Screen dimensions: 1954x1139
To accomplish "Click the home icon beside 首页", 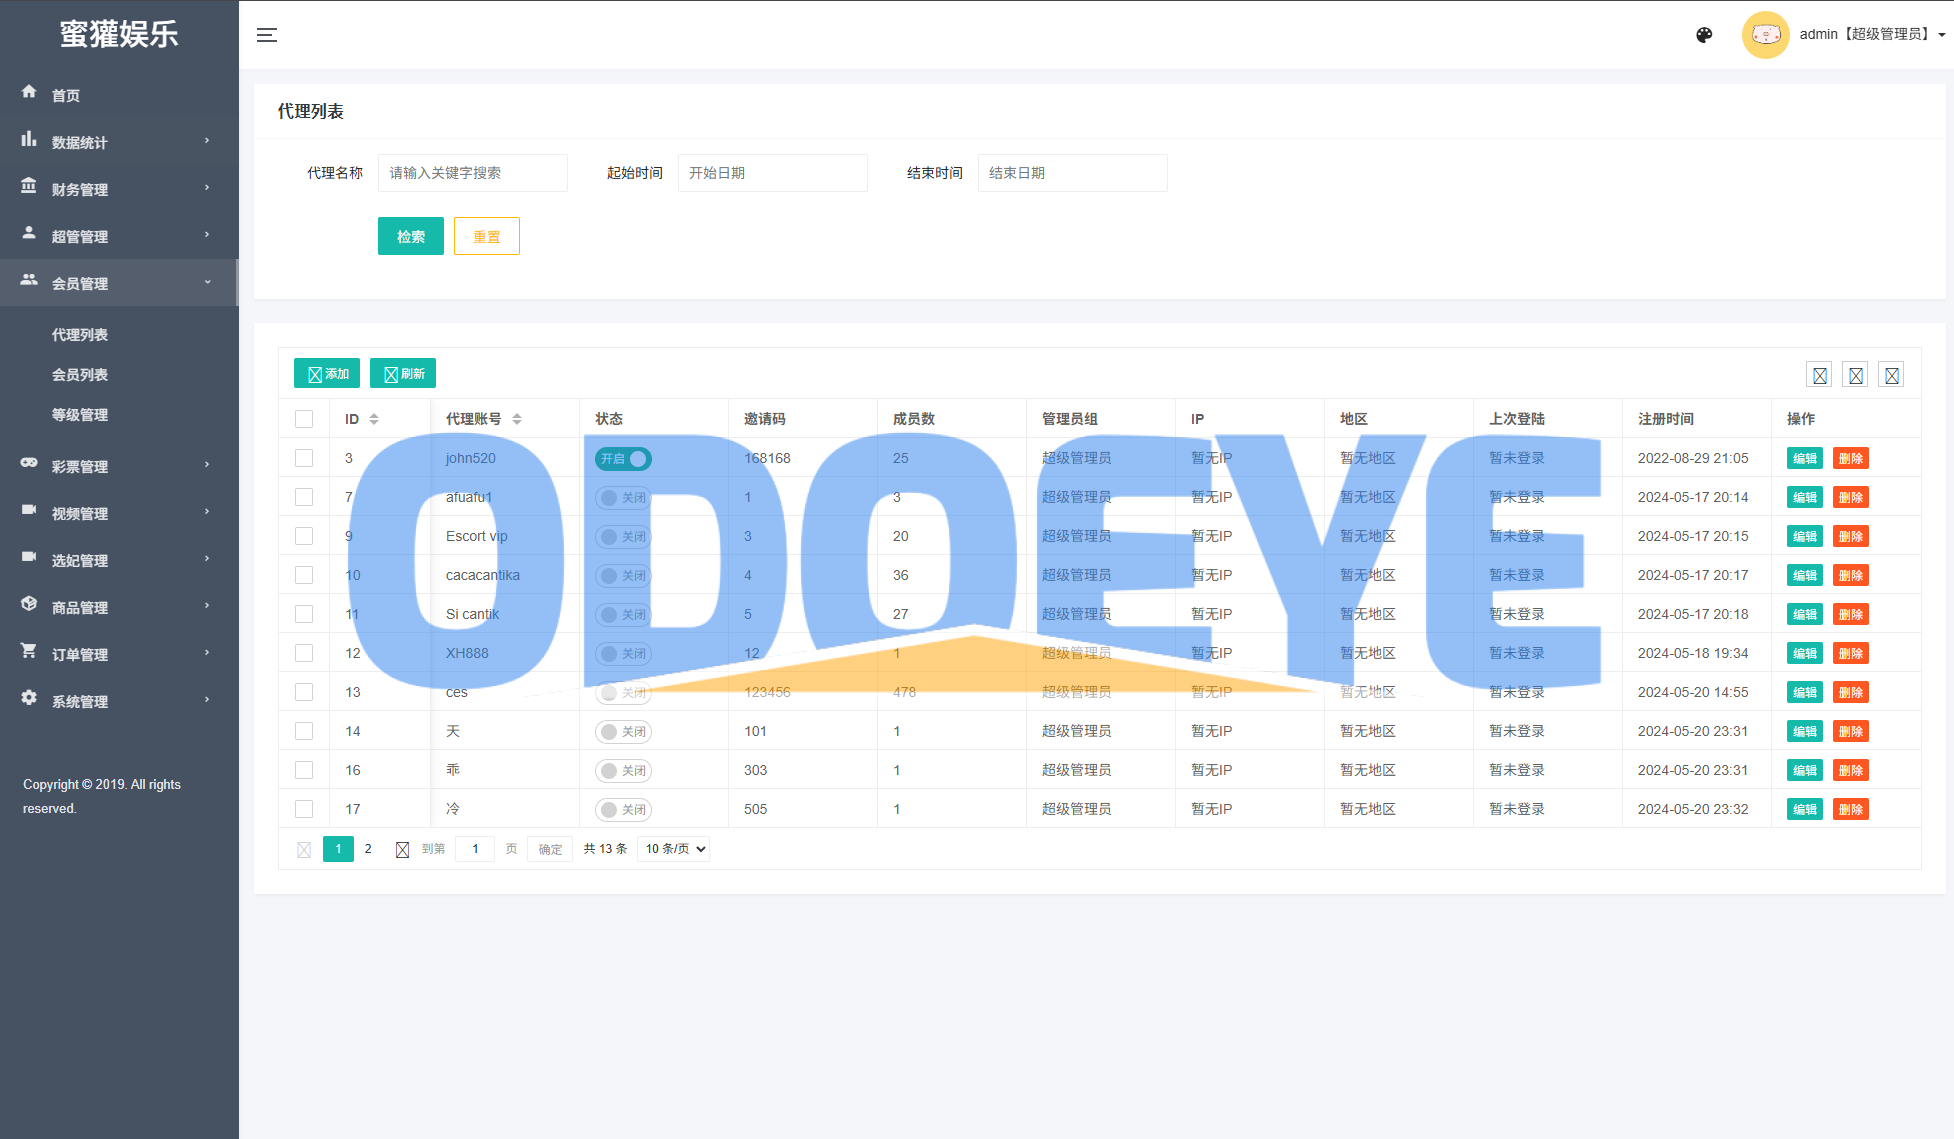I will (29, 92).
